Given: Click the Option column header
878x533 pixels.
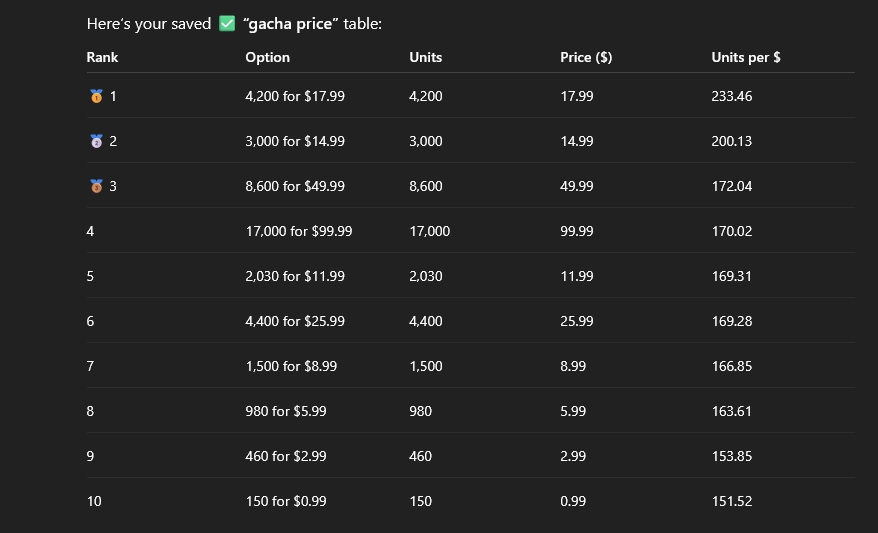Looking at the screenshot, I should point(267,57).
